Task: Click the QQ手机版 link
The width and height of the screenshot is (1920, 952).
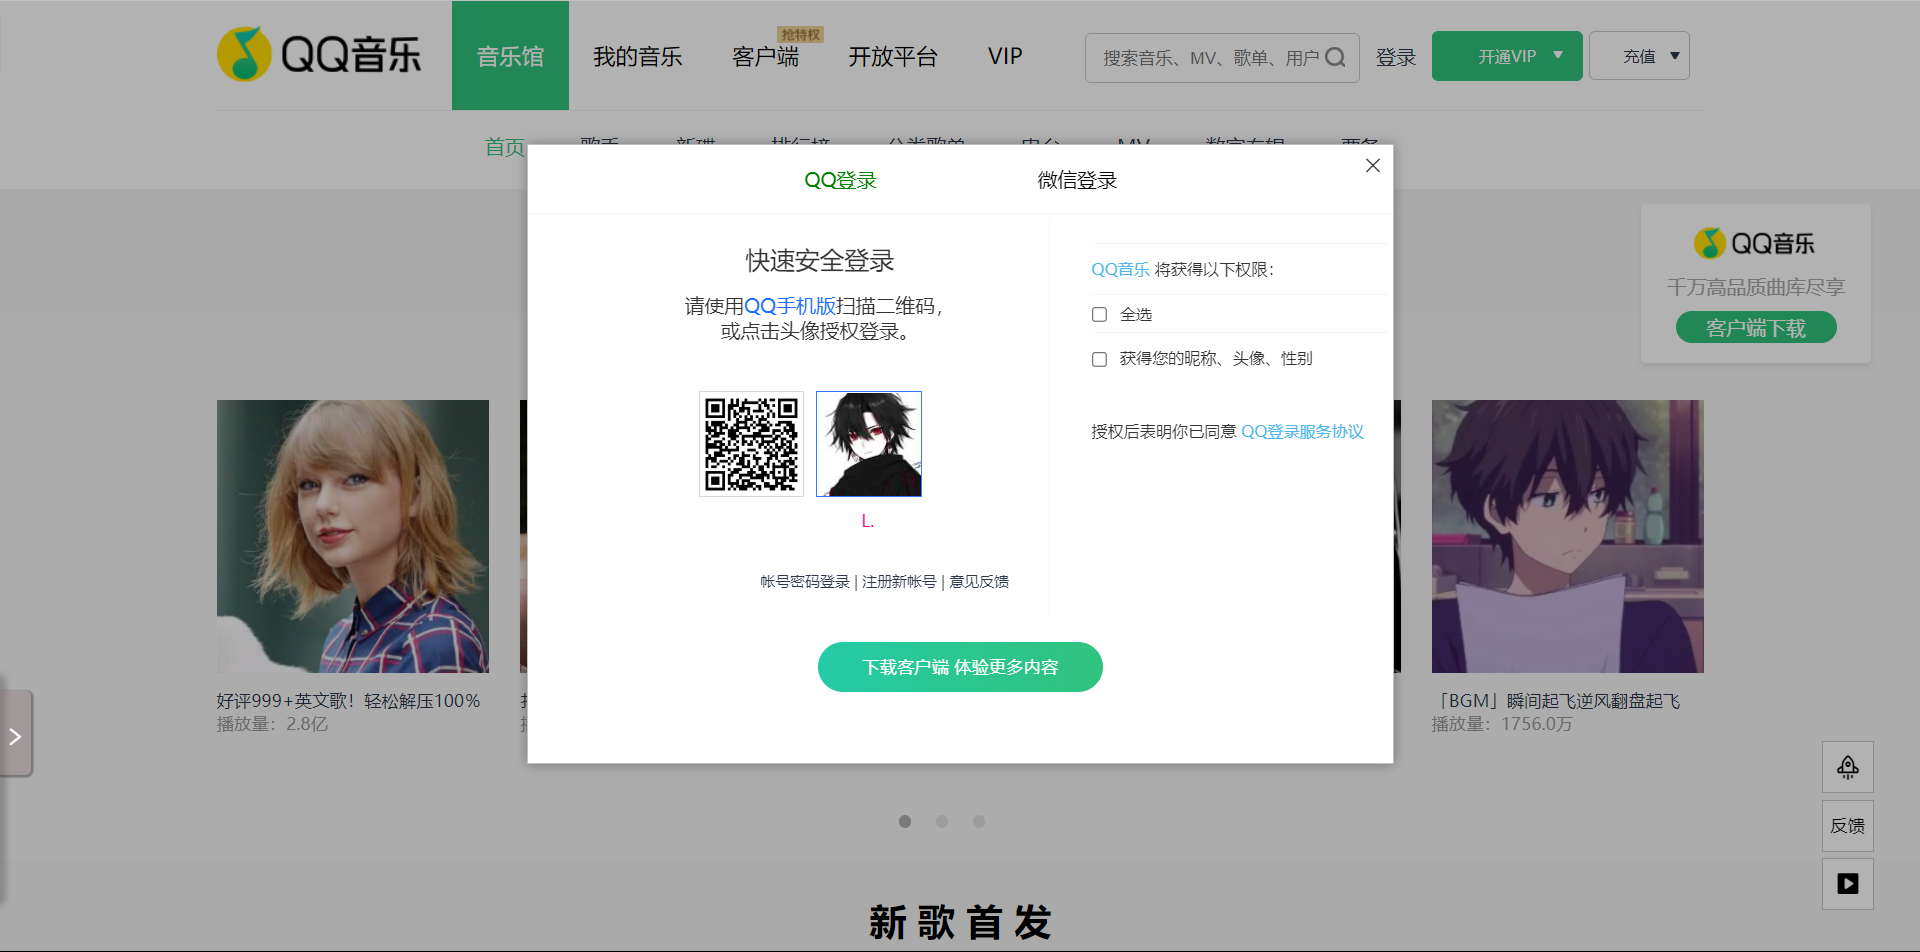Action: coord(790,306)
